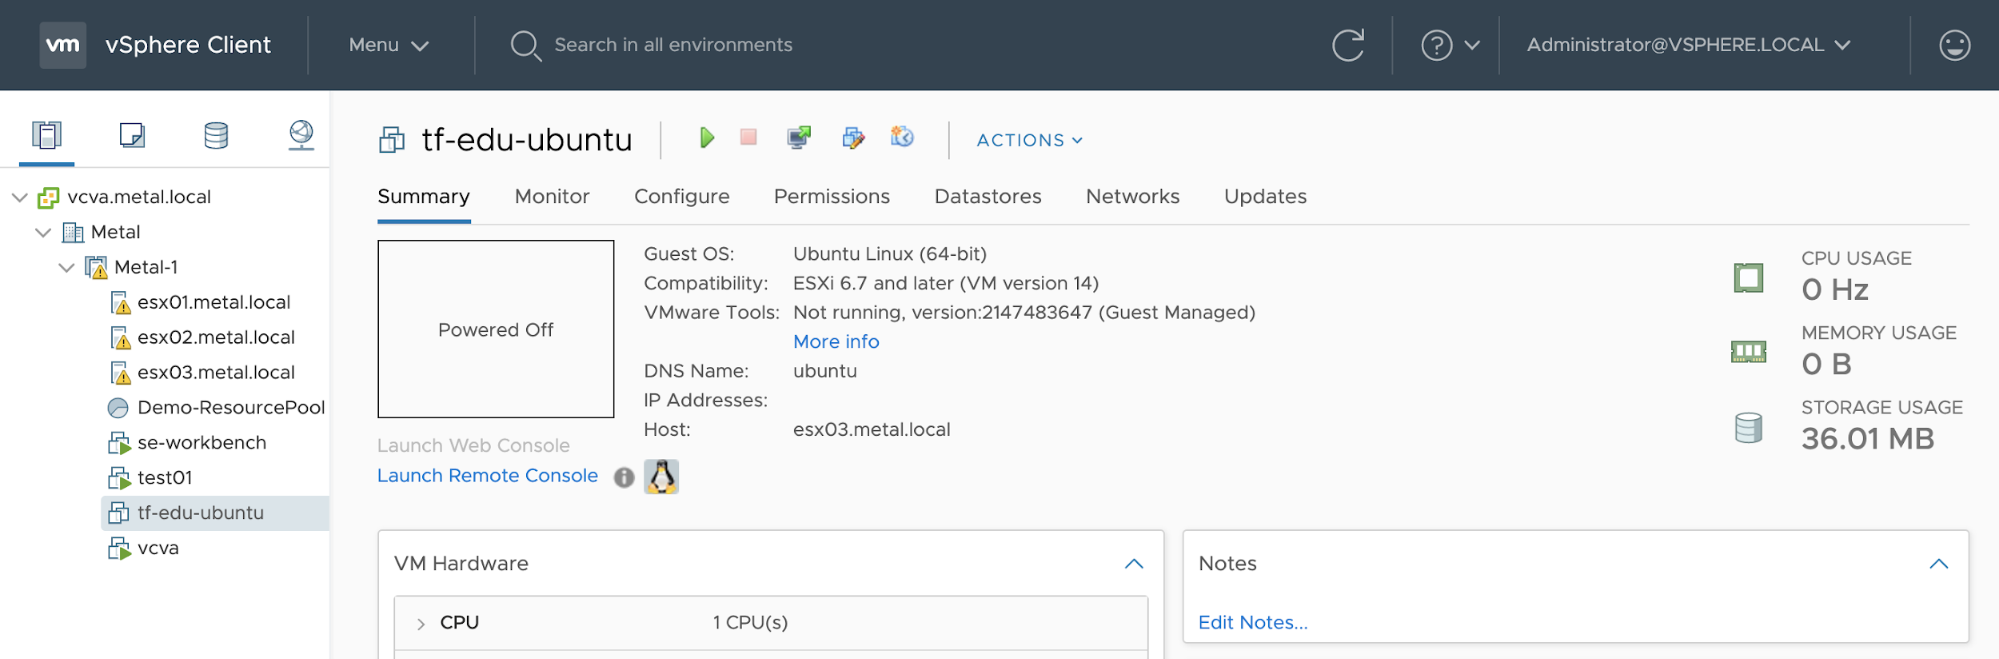
Task: Click the 1 CPU(s) value
Action: click(x=750, y=623)
